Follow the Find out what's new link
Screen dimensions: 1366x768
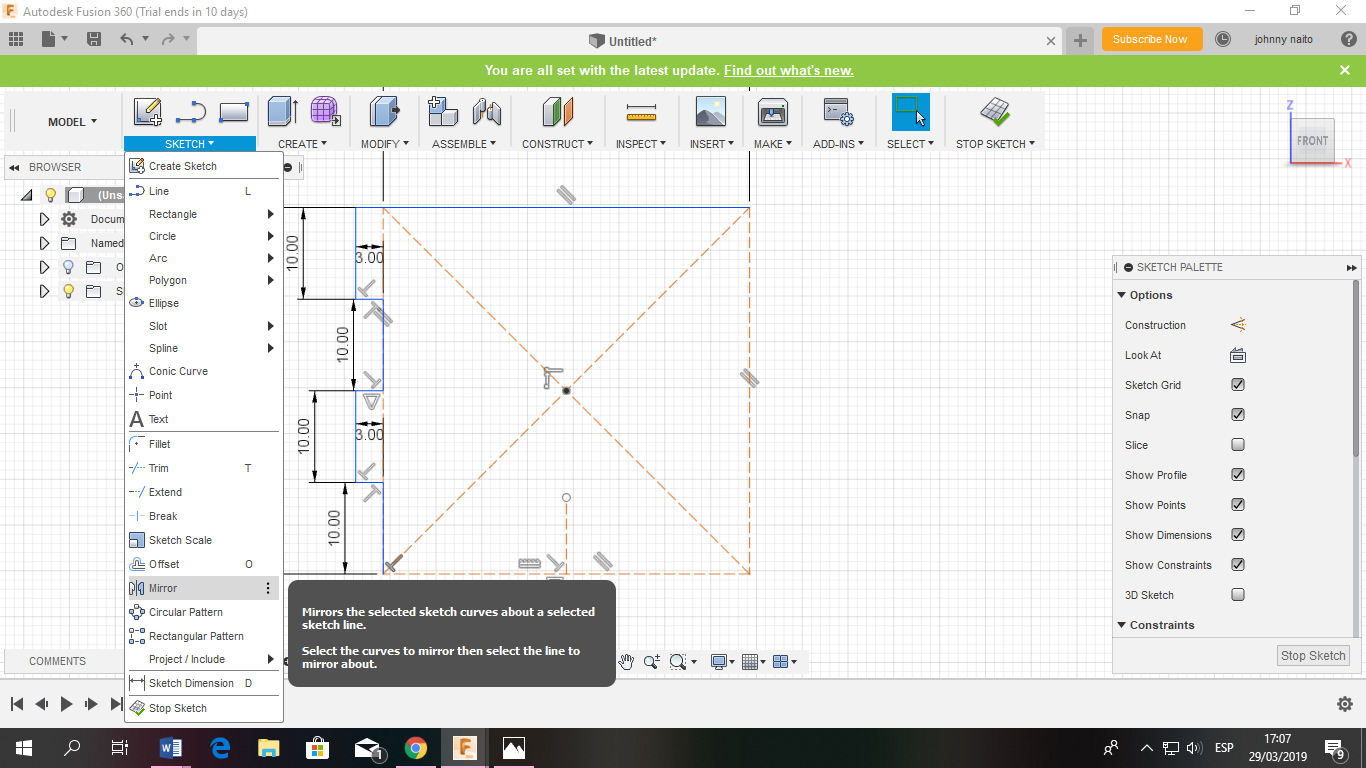tap(789, 70)
